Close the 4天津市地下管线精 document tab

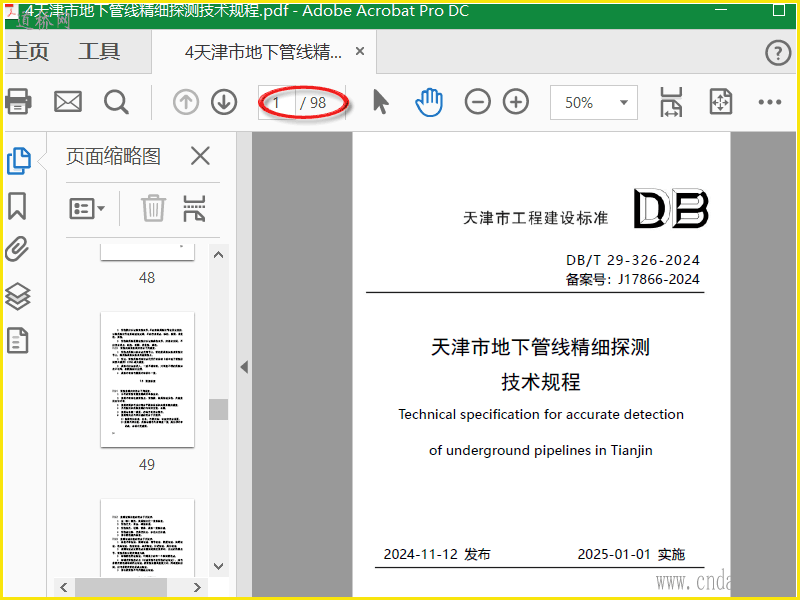click(x=360, y=51)
